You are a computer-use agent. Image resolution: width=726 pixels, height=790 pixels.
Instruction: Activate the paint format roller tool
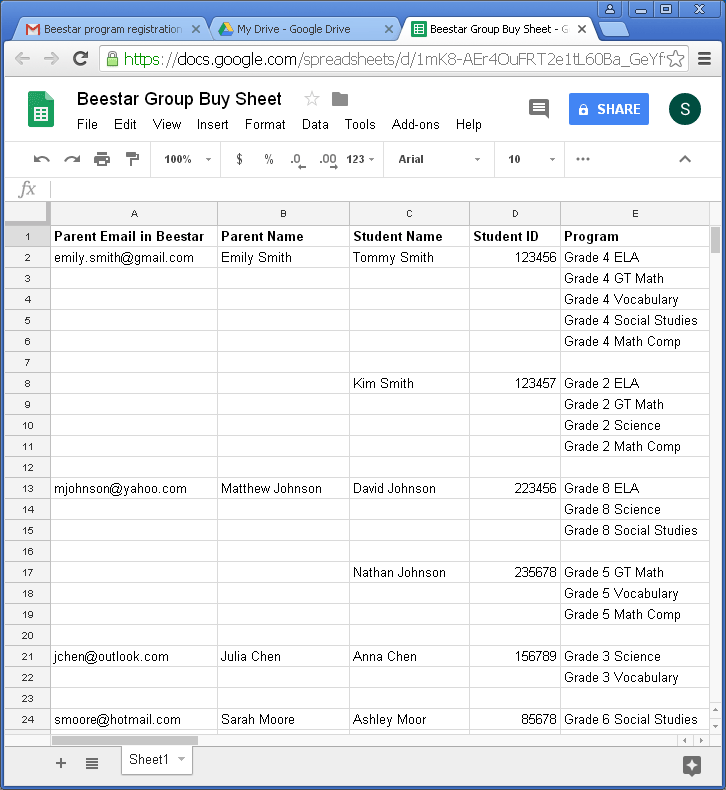132,159
